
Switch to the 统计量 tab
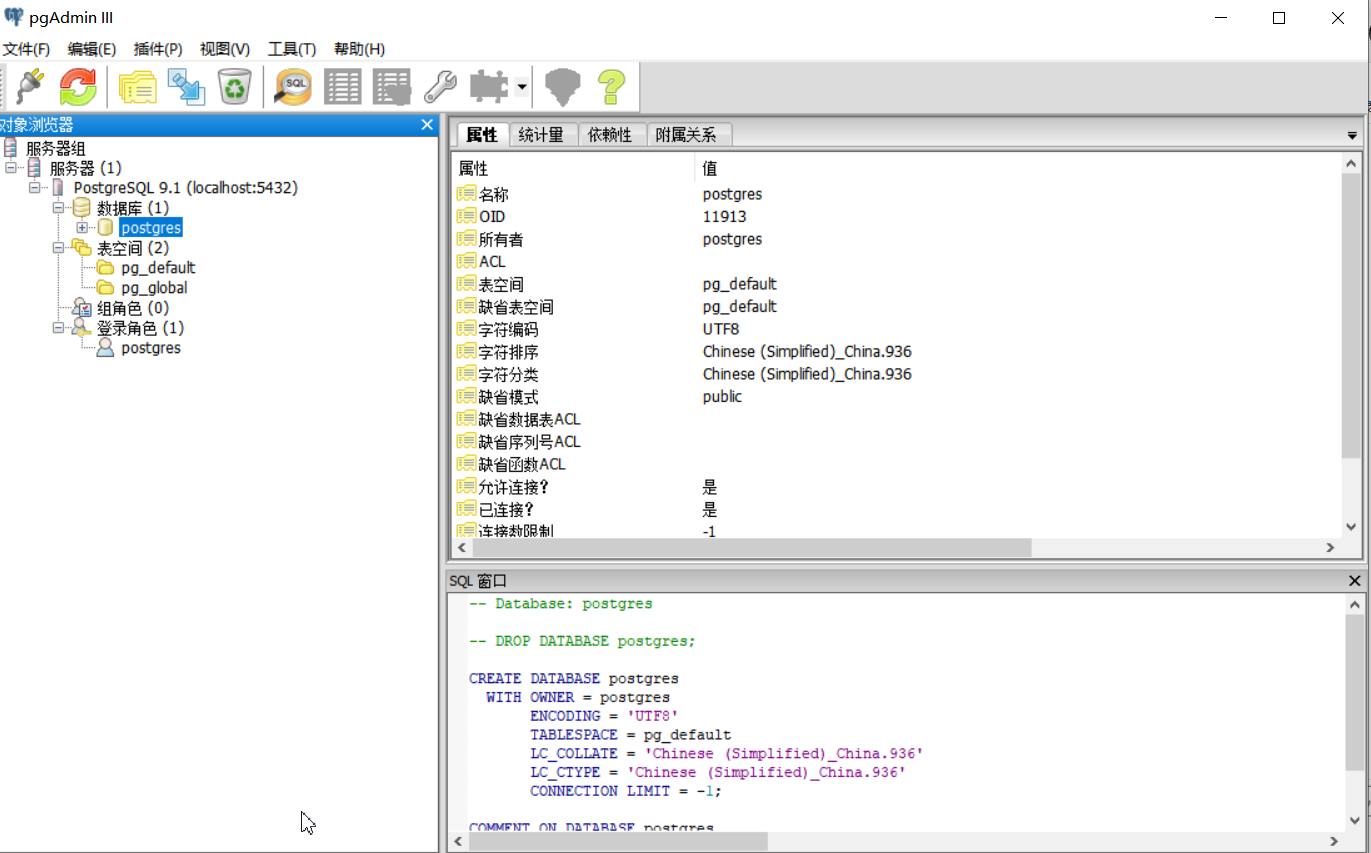click(x=541, y=135)
